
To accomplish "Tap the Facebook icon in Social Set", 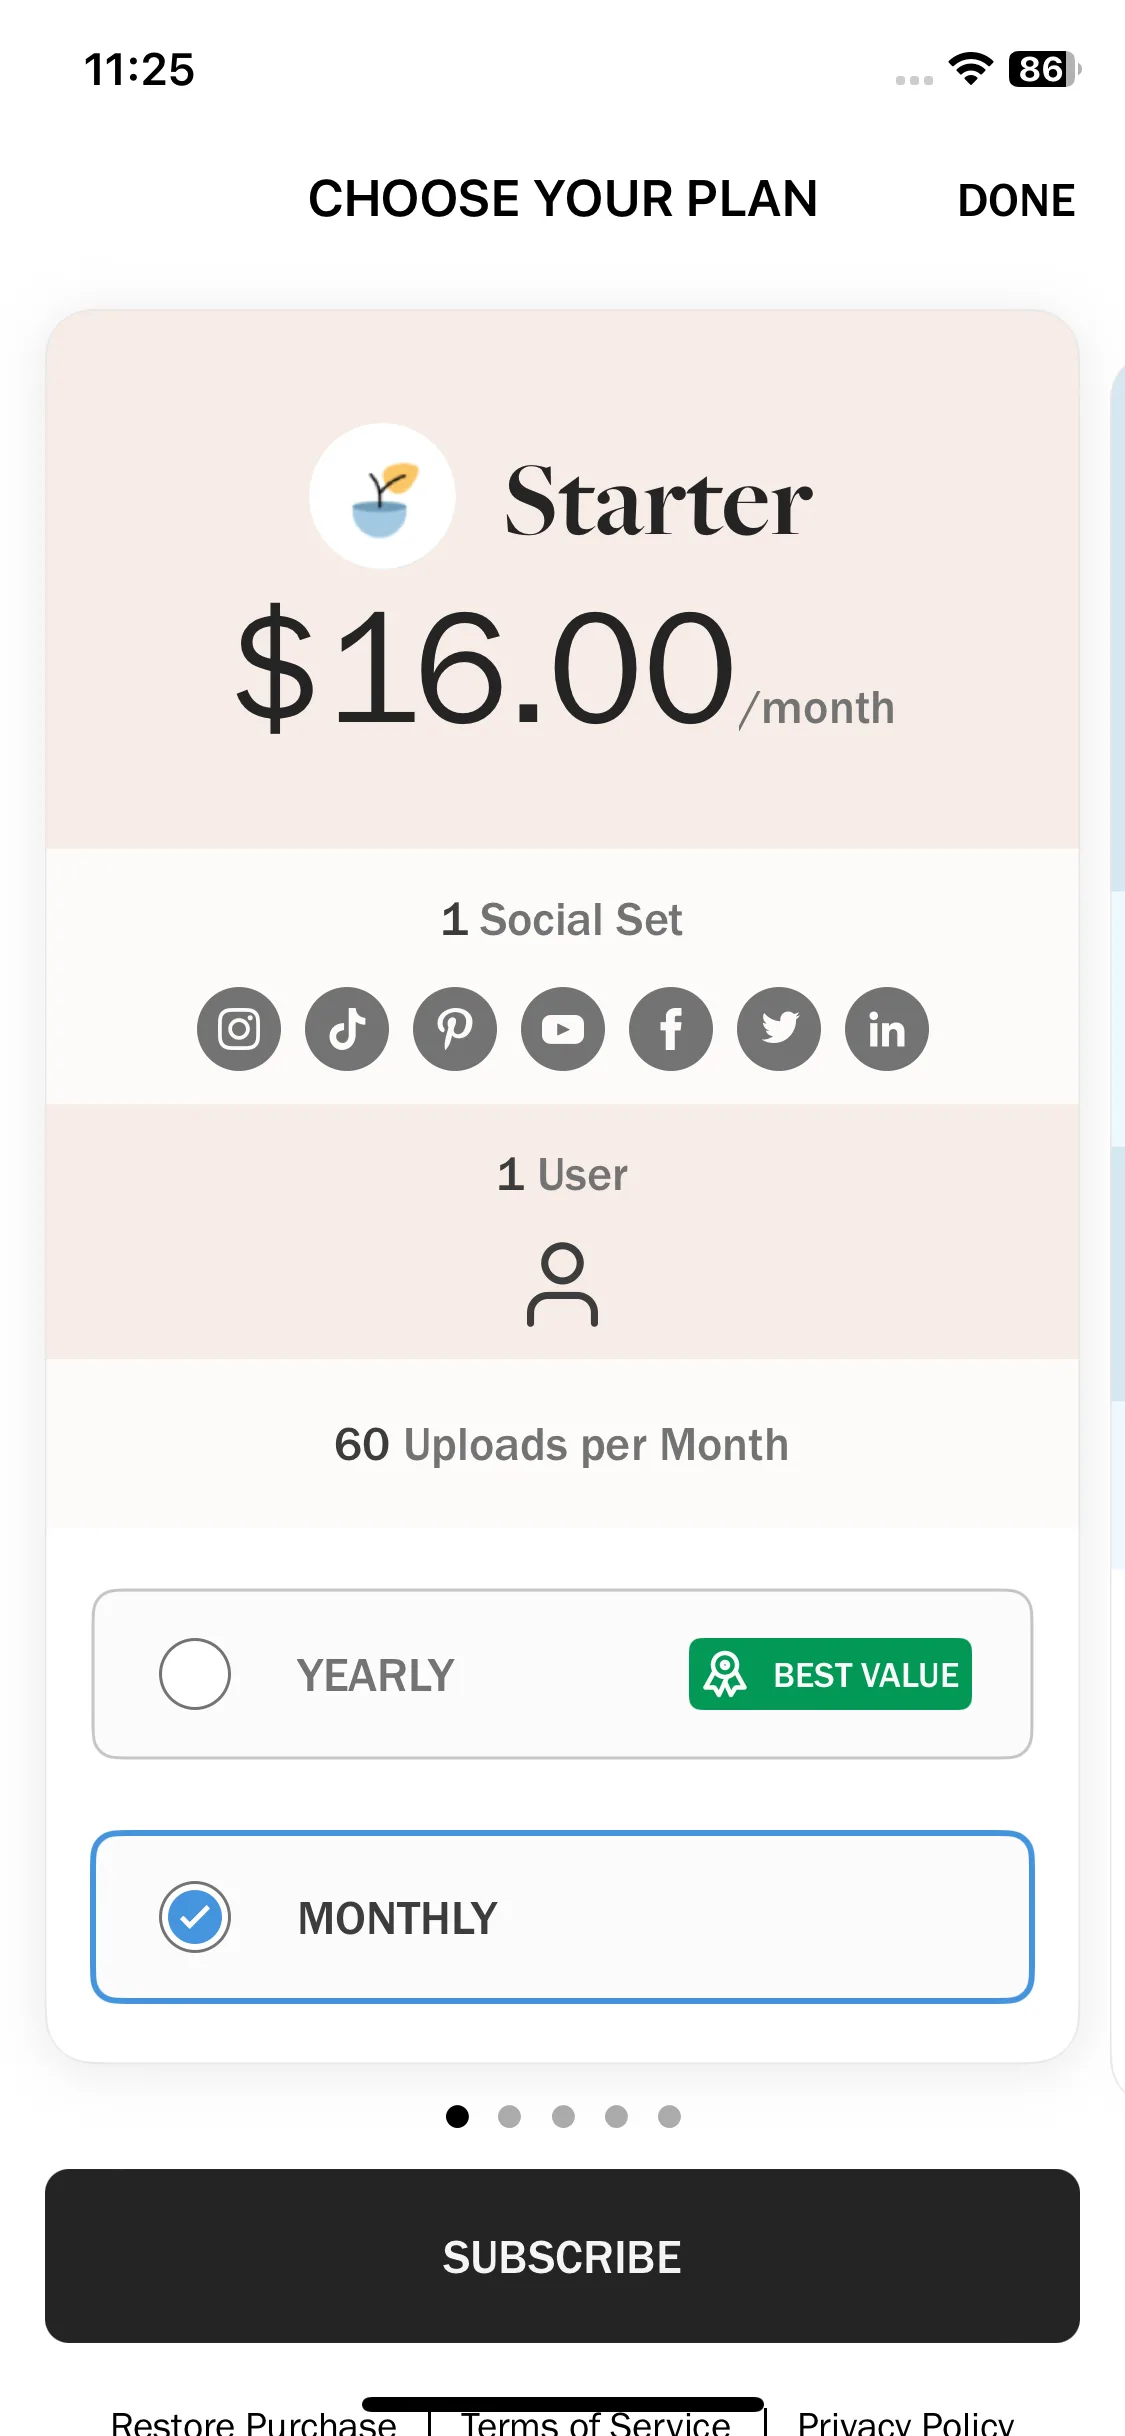I will pyautogui.click(x=671, y=1029).
